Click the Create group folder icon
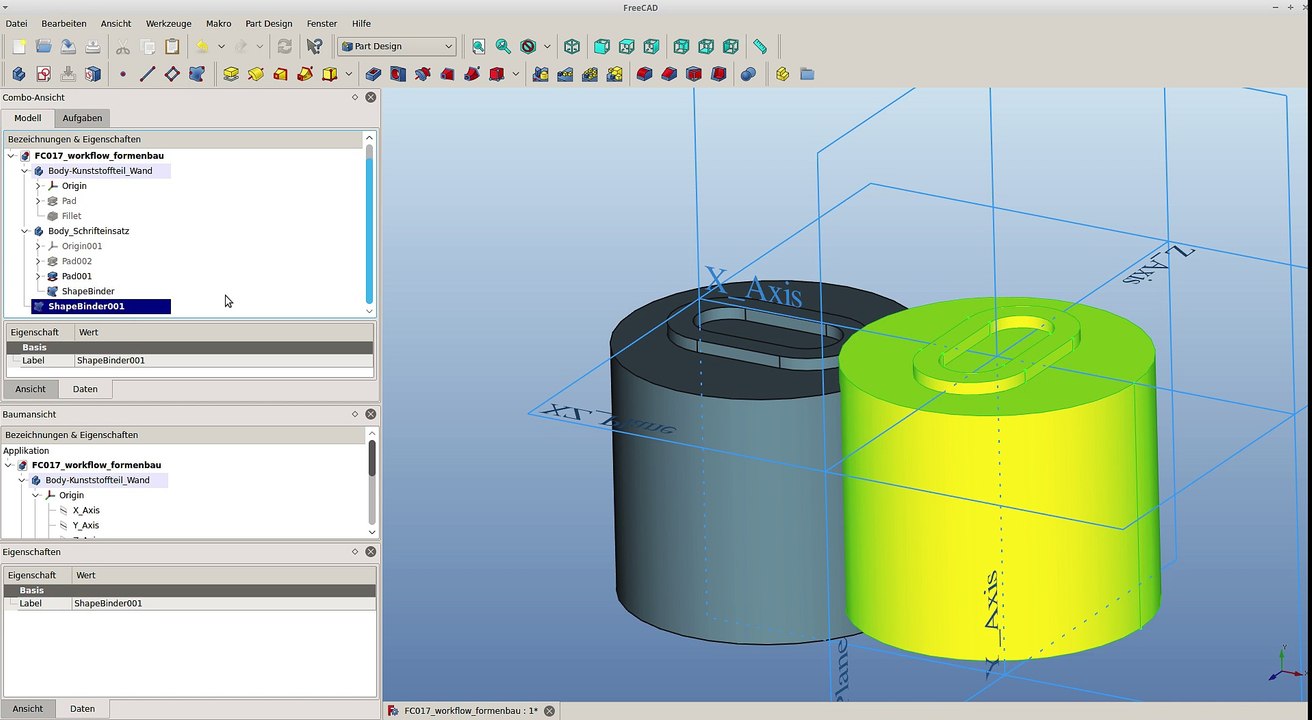 pyautogui.click(x=807, y=74)
